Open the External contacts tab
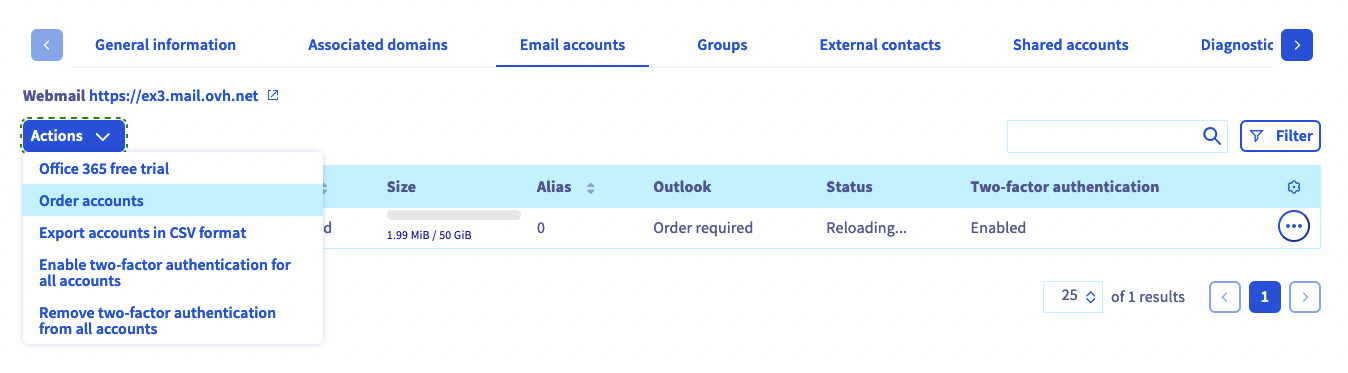The image size is (1348, 373). (x=880, y=45)
